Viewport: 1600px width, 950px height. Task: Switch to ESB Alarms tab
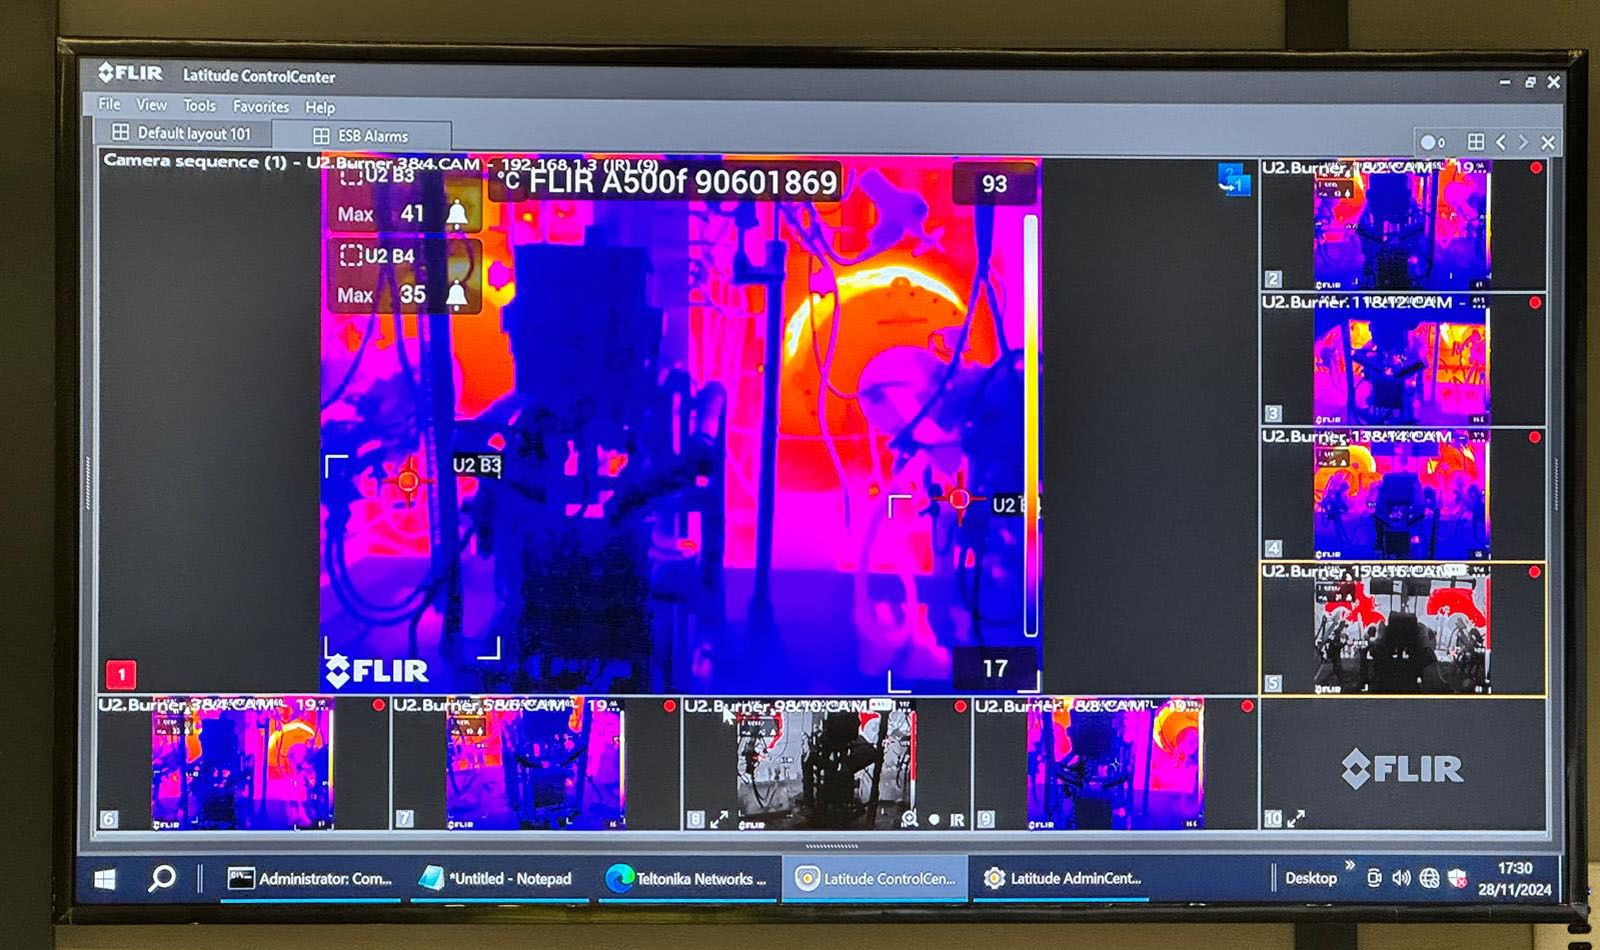(x=361, y=136)
